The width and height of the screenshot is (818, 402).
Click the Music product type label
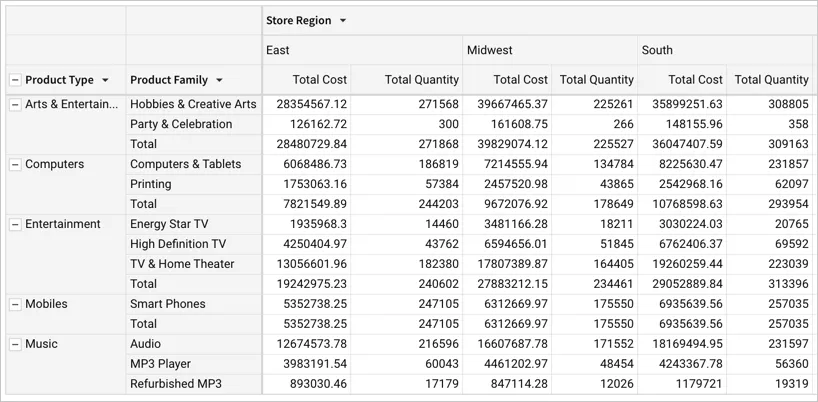41,344
